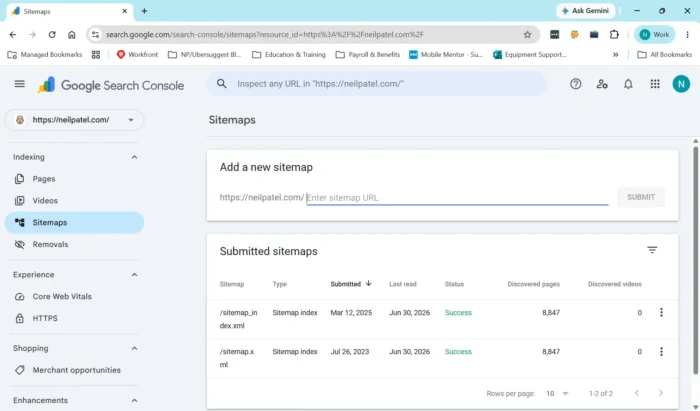The image size is (700, 411).
Task: Show hidden bookmarks overflow chevron
Action: point(616,54)
